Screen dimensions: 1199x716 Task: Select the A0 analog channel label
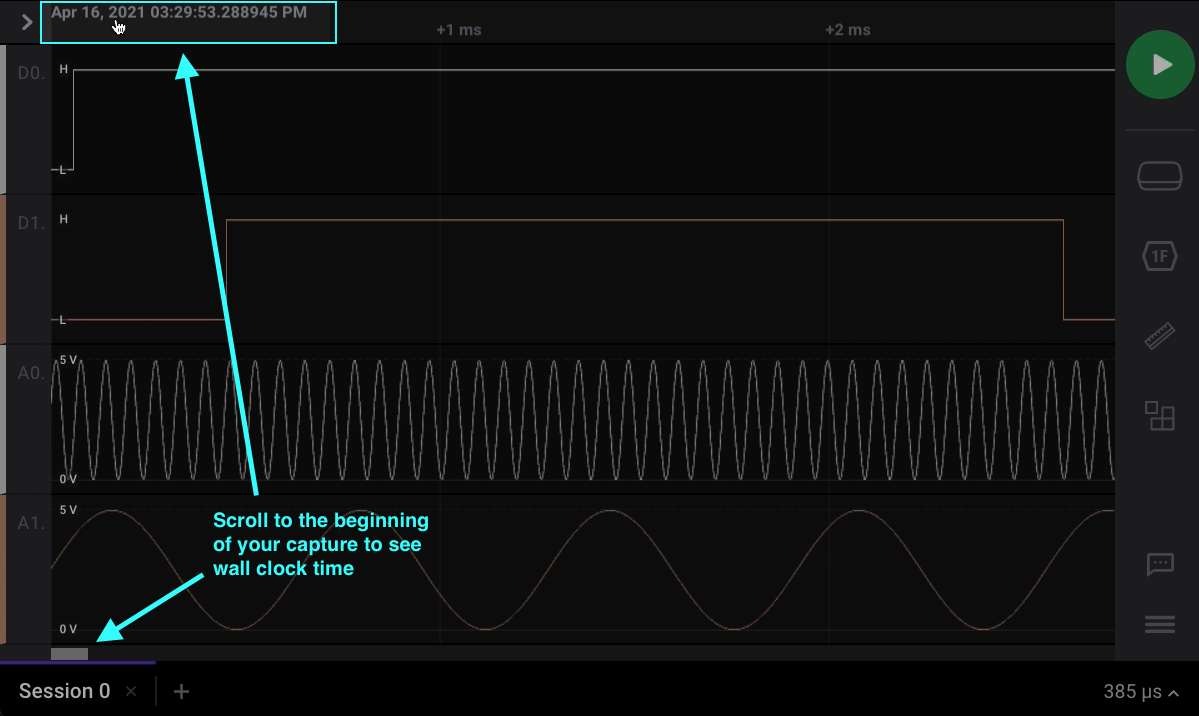[31, 373]
